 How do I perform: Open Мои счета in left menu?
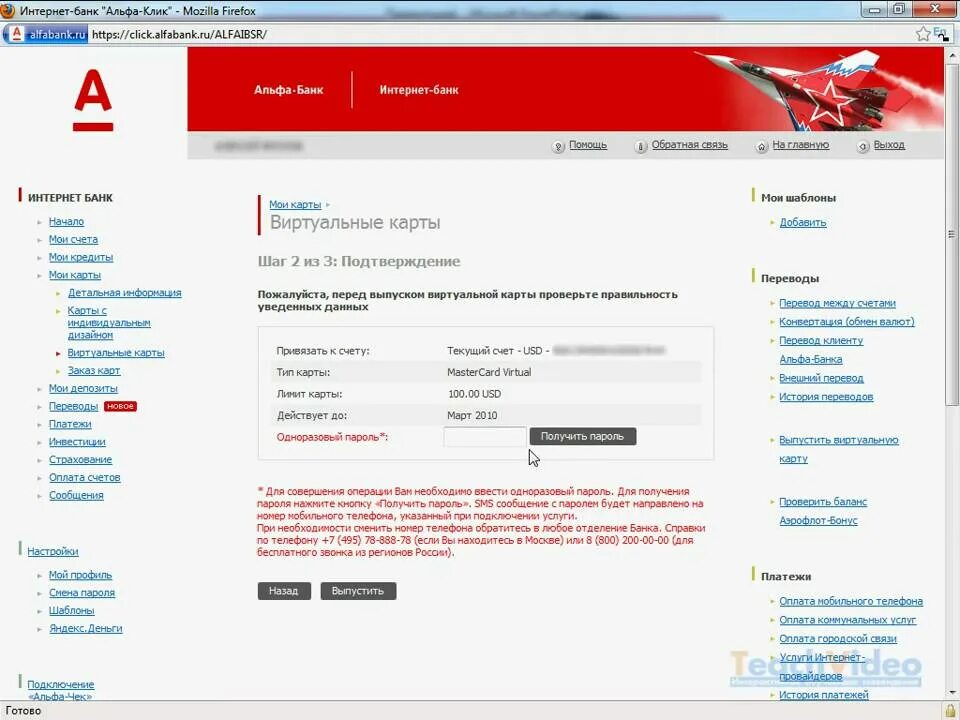coord(73,239)
